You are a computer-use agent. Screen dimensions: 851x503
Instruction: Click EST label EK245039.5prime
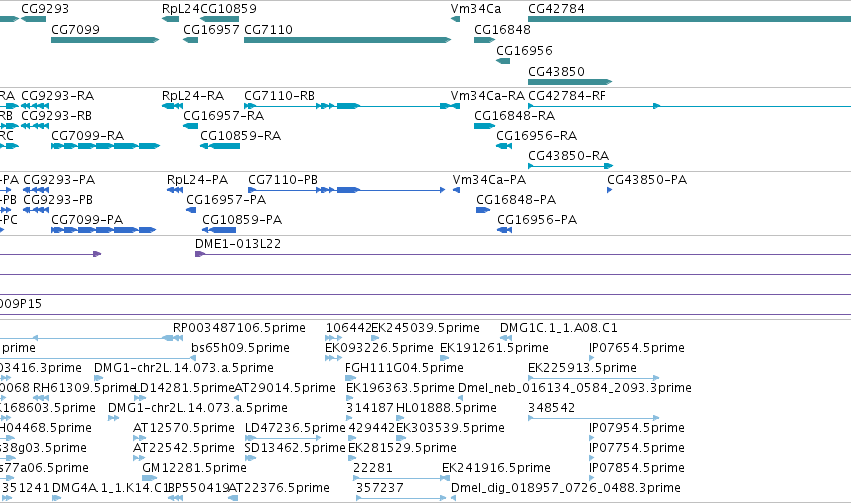coord(426,328)
